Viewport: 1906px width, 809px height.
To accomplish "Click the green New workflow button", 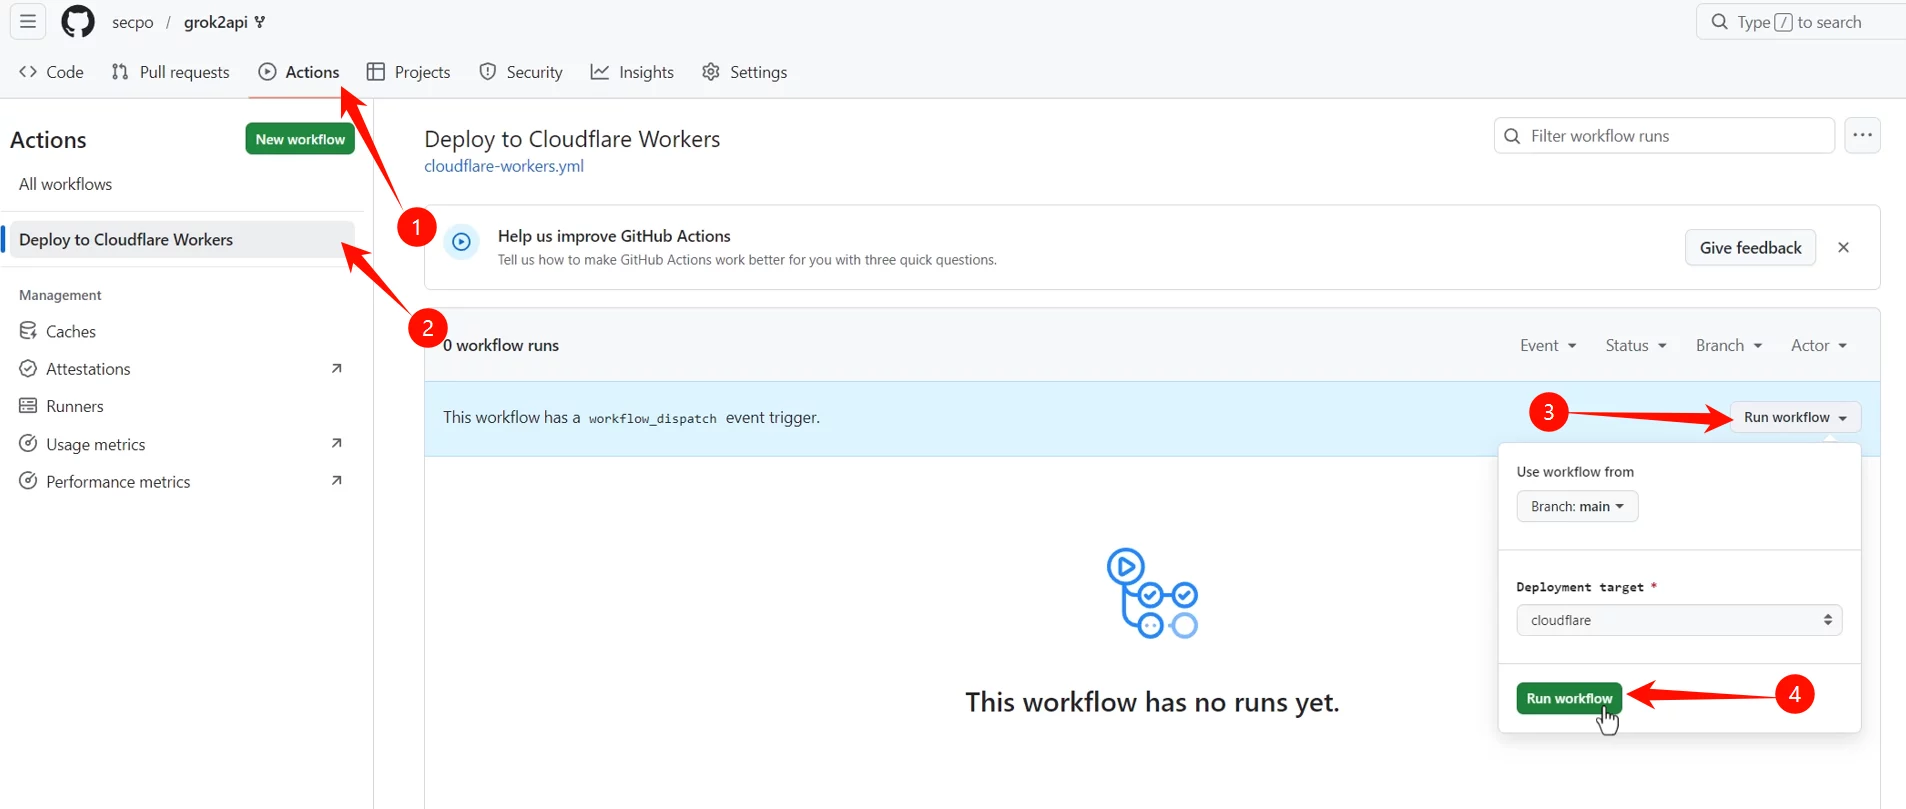I will pyautogui.click(x=300, y=139).
